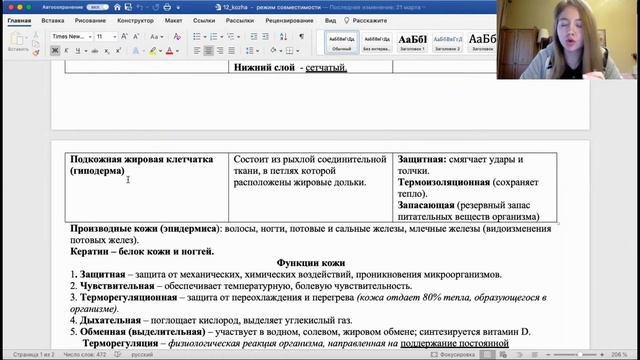This screenshot has width=640, height=360.
Task: Cut the selection with the scissors icon
Action: 36,35
